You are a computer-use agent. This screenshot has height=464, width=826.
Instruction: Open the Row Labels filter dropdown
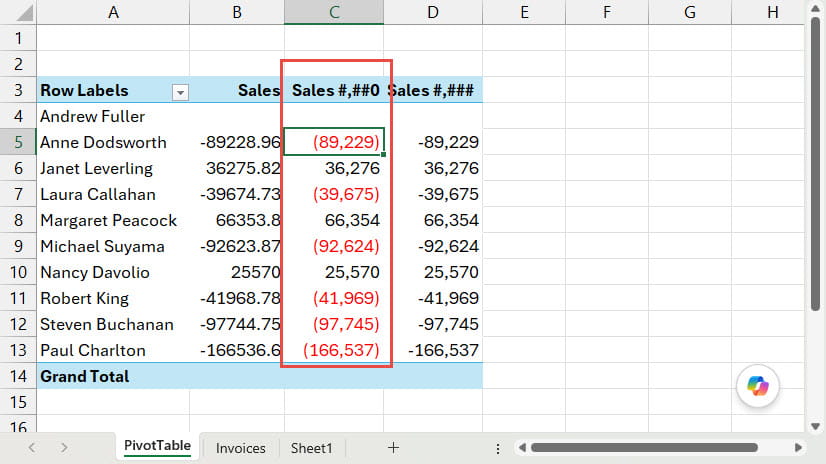tap(180, 92)
